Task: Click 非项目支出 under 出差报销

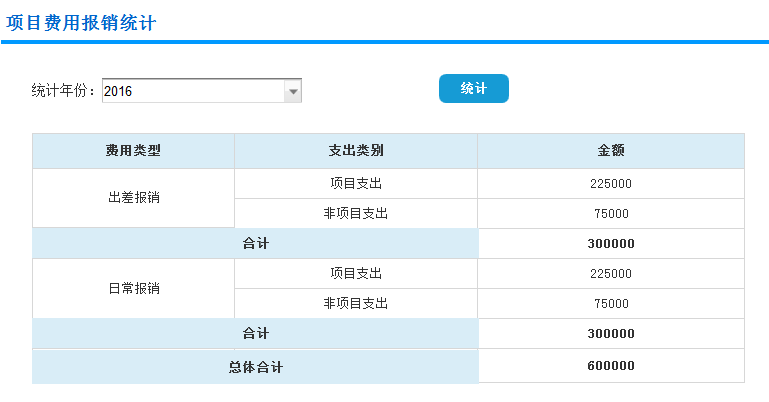Action: pos(356,213)
